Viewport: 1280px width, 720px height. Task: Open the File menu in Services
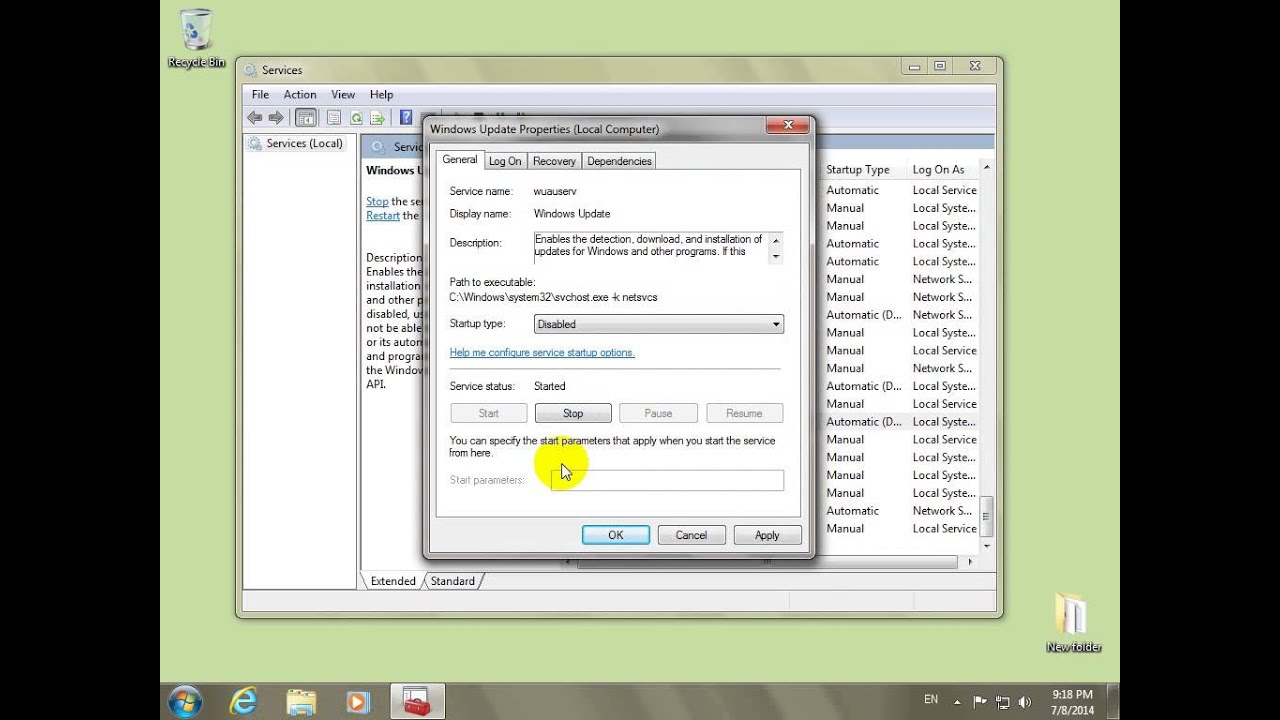(260, 95)
